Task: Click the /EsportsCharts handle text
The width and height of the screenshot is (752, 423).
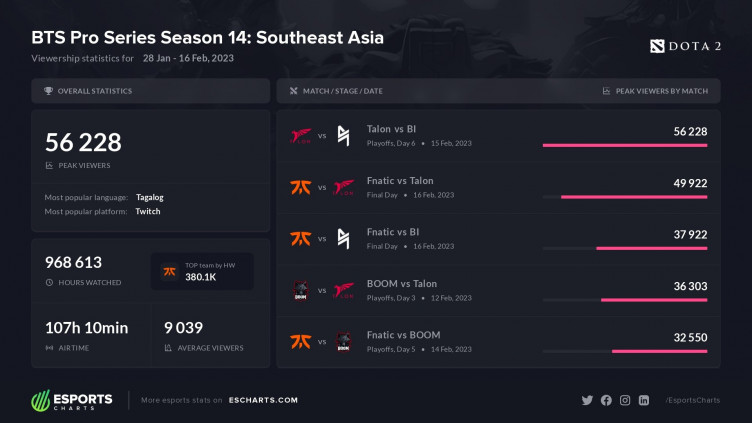Action: point(691,400)
